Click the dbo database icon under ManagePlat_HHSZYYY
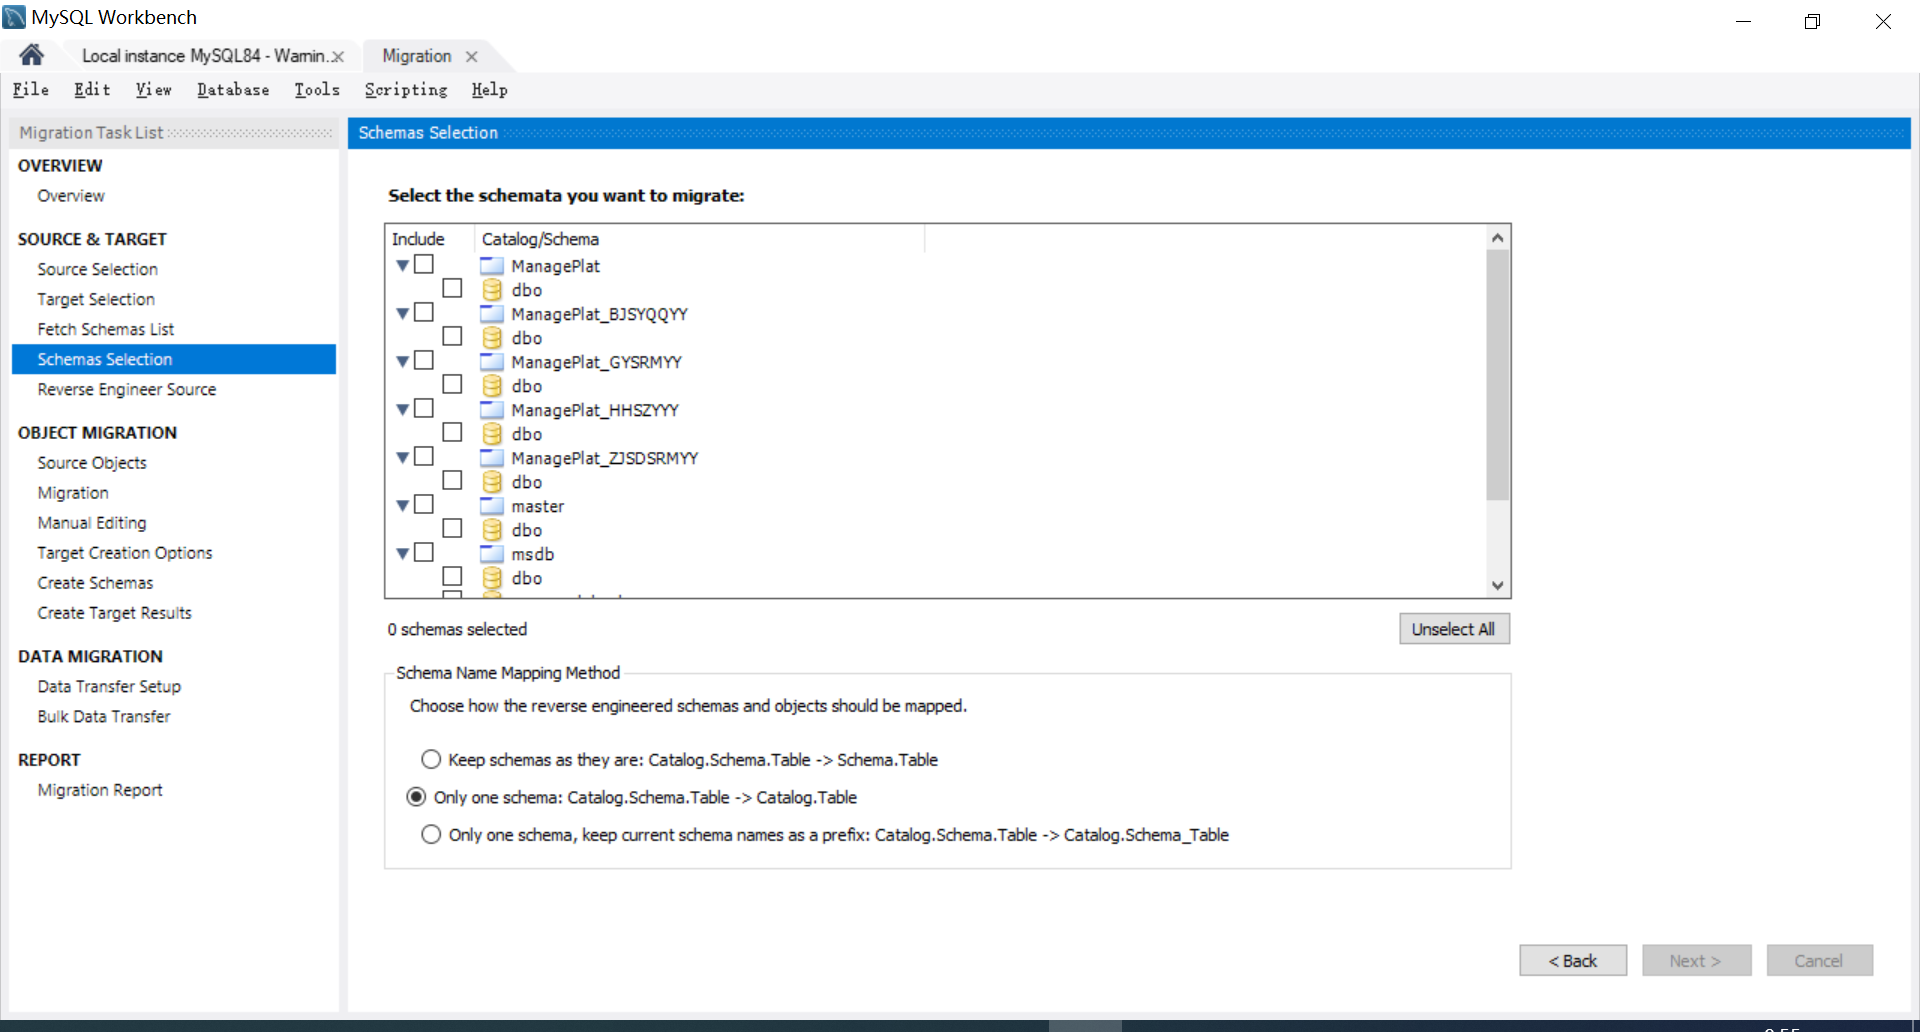The width and height of the screenshot is (1920, 1032). [x=492, y=434]
